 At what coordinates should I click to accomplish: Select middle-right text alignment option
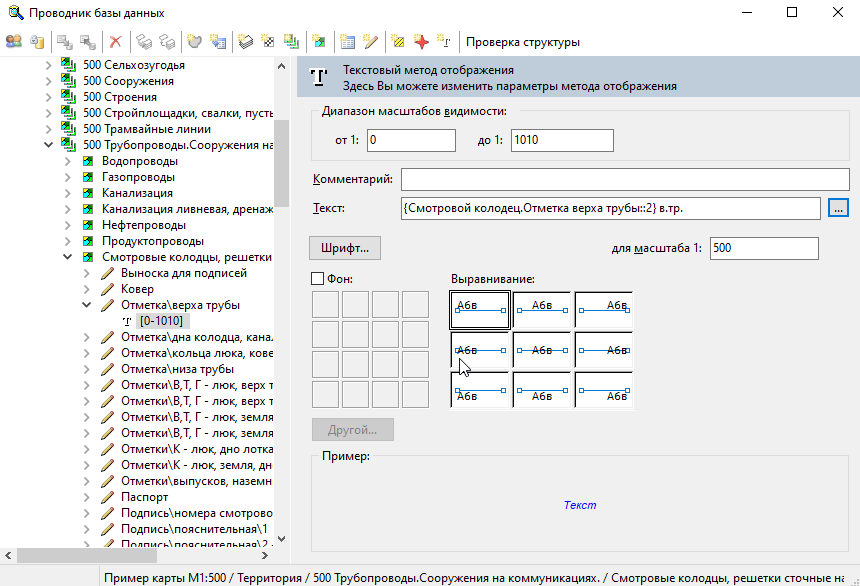[604, 350]
